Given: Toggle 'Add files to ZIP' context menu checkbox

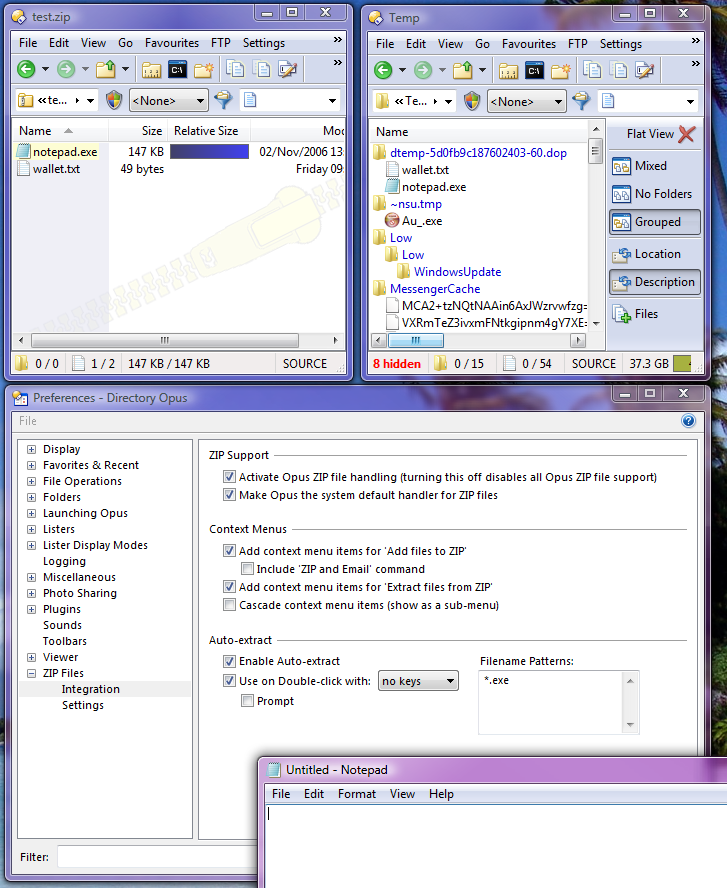Looking at the screenshot, I should 229,550.
